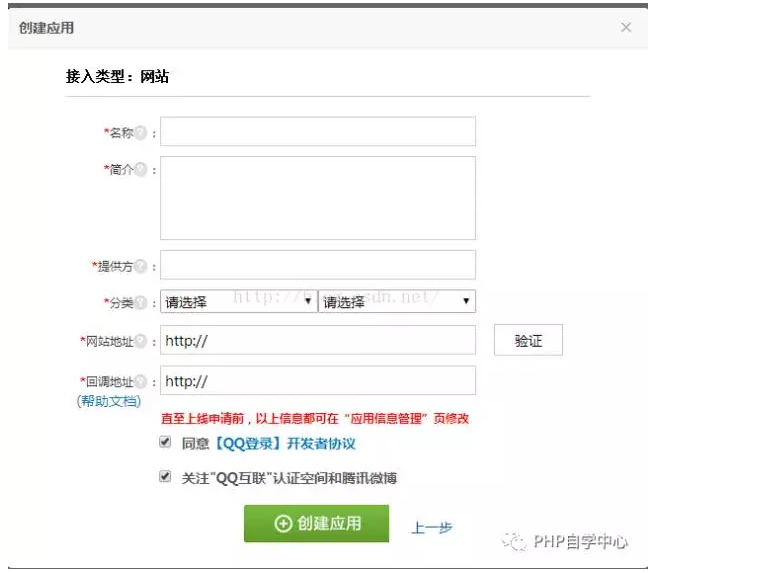
Task: Open 【QQ登录】开发者协议 link
Action: (284, 443)
